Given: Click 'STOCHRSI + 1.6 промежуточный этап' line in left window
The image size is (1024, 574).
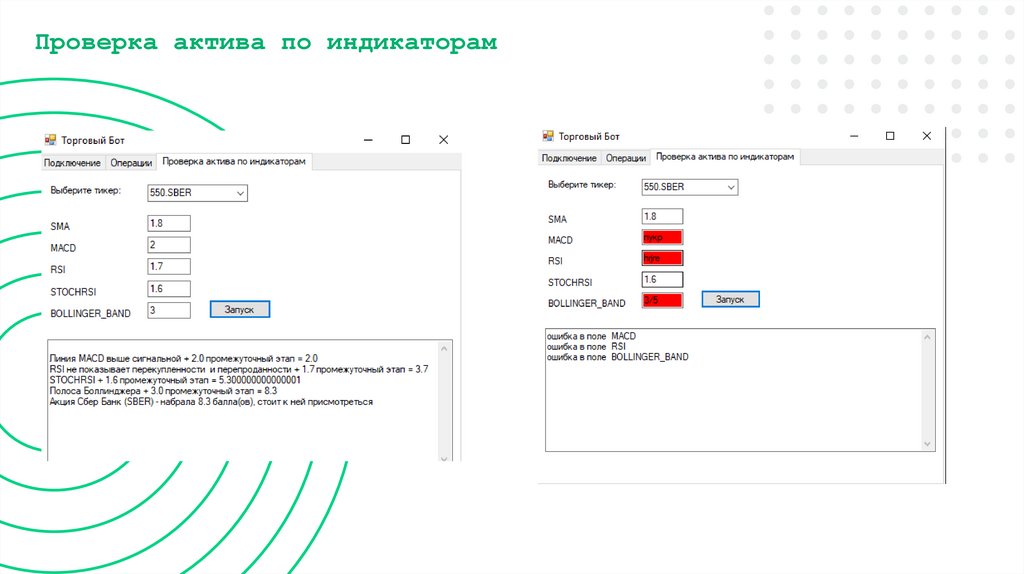Looking at the screenshot, I should tap(175, 380).
